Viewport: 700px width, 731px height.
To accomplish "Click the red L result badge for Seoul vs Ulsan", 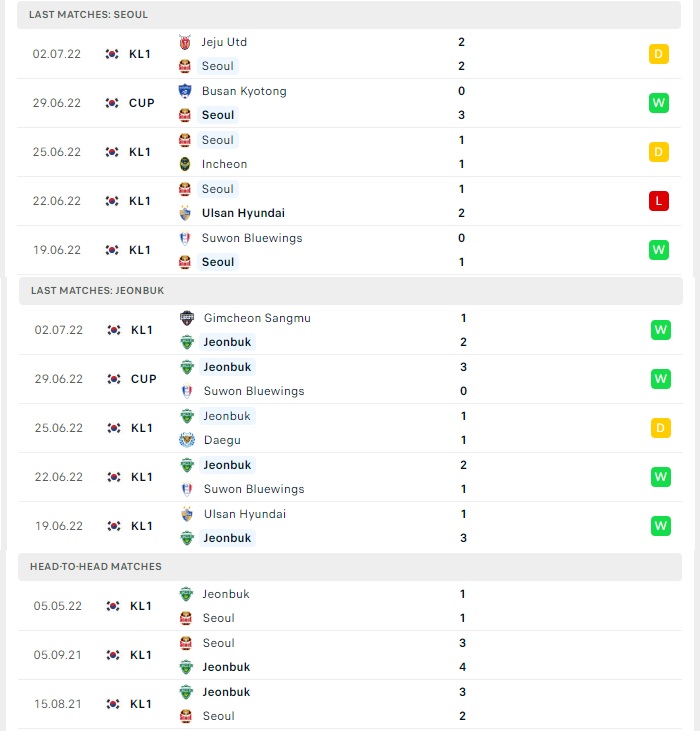I will (659, 201).
